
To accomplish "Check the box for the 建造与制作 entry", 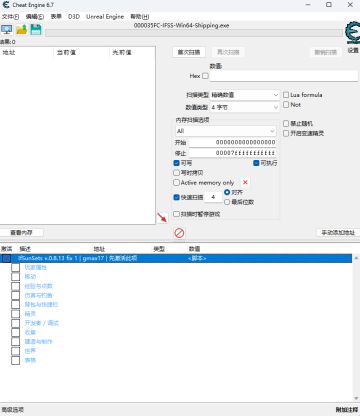I will 15,341.
